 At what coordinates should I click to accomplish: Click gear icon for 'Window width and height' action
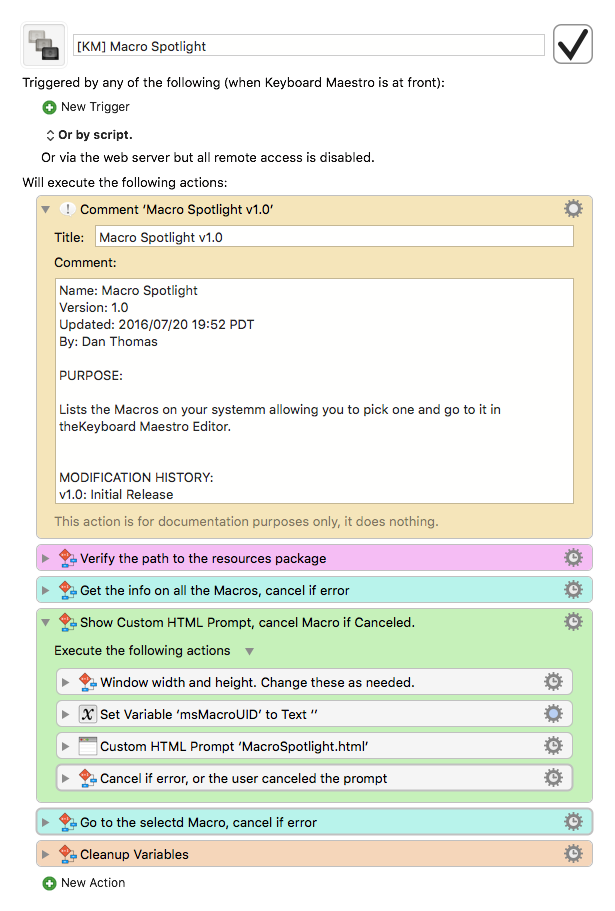click(553, 682)
